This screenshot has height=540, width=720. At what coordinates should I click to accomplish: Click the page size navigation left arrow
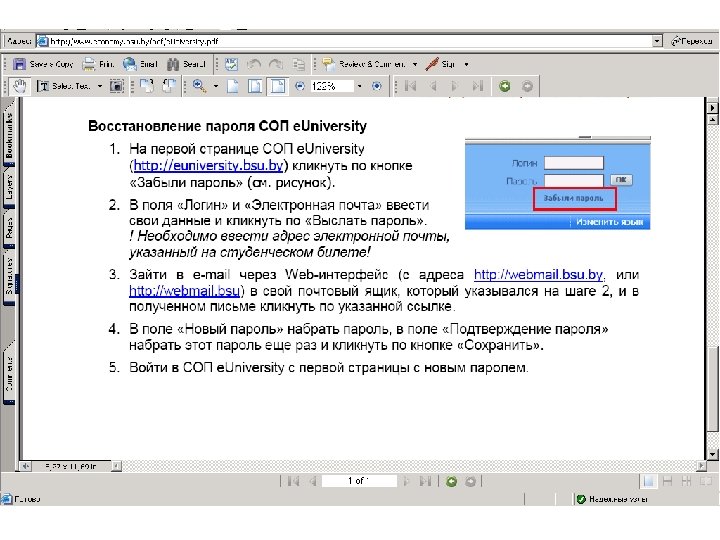pyautogui.click(x=26, y=467)
